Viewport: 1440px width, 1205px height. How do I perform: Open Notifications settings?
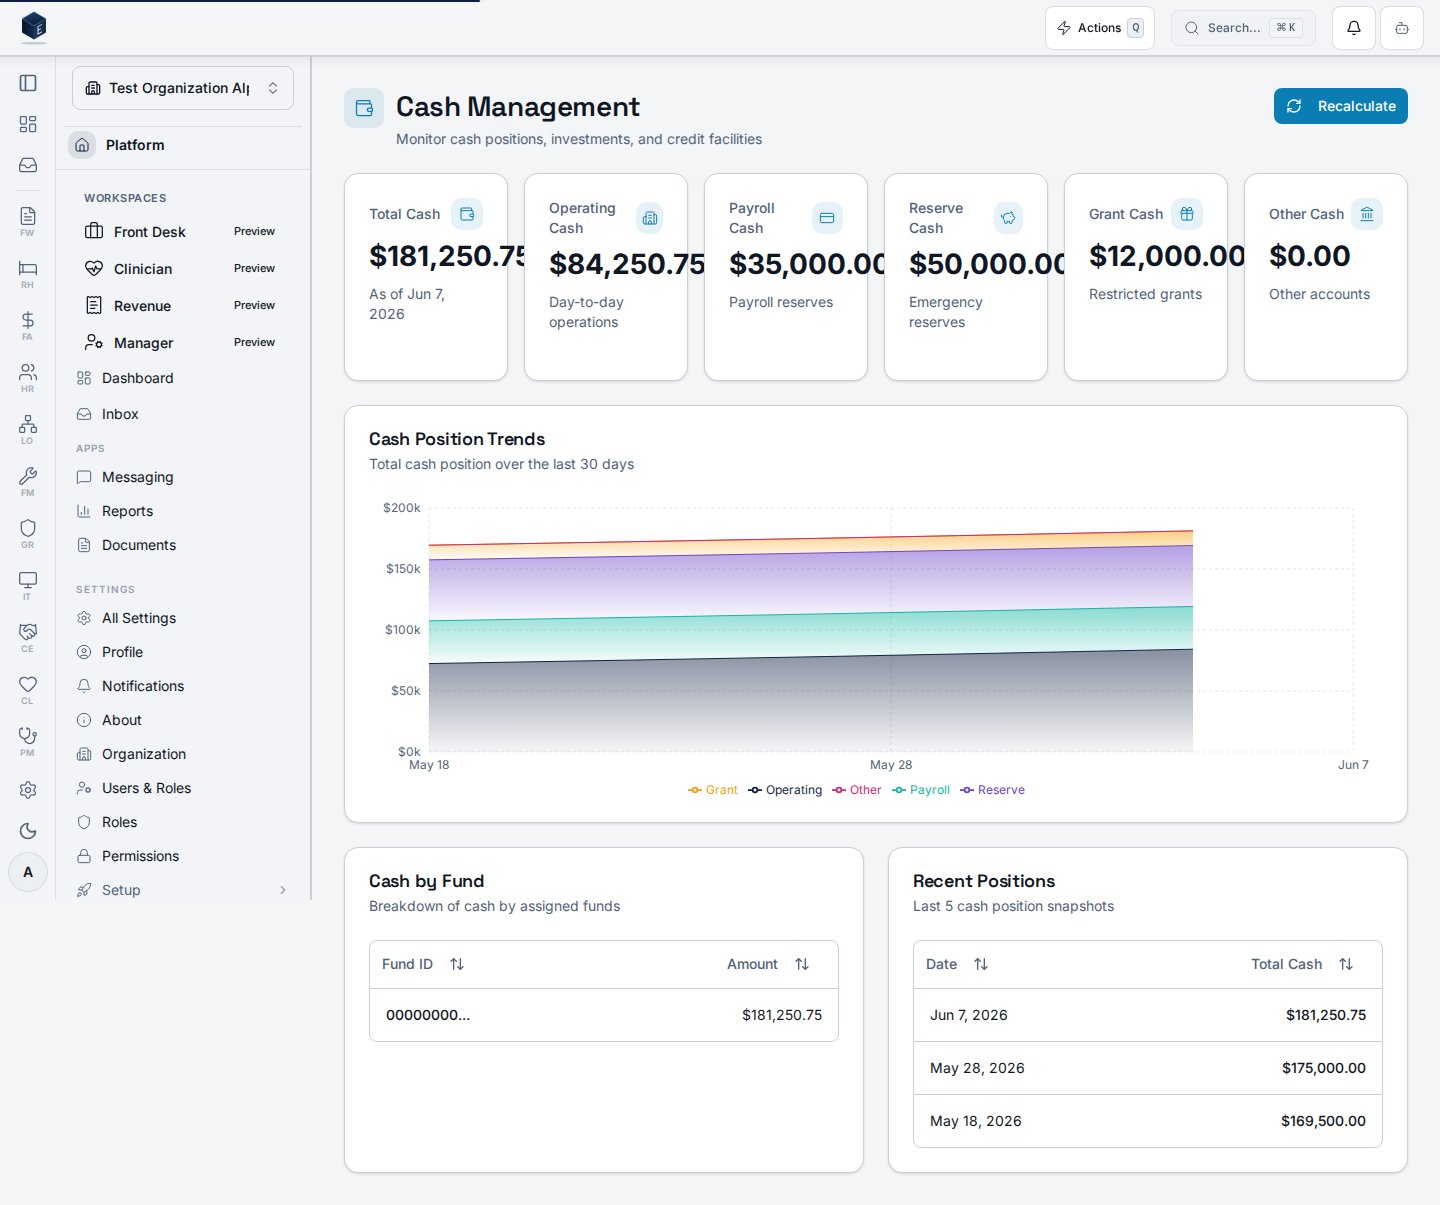click(x=183, y=686)
